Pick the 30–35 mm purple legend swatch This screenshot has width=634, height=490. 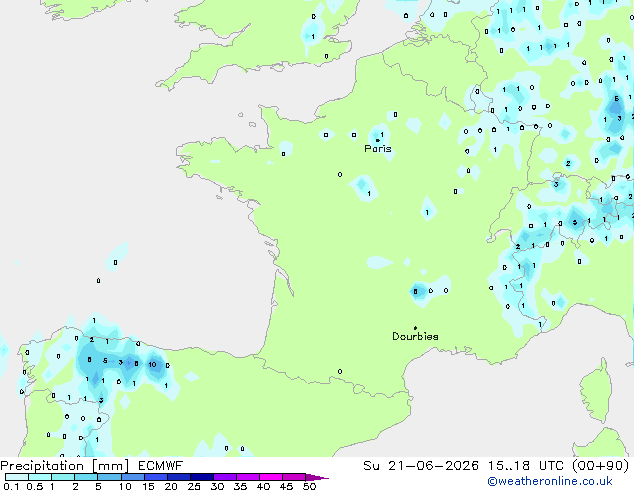point(225,477)
